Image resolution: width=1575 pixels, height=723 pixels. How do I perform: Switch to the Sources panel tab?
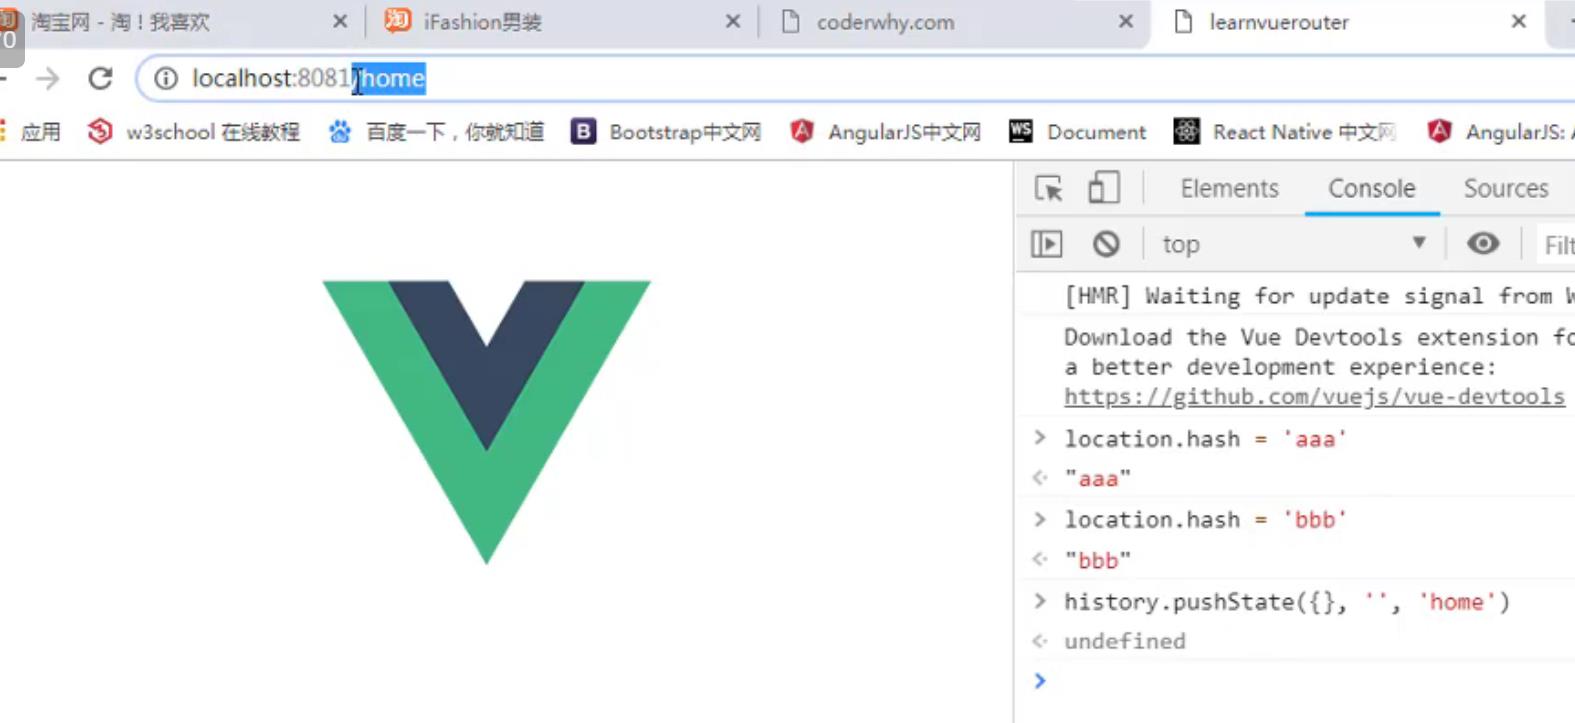(x=1506, y=188)
